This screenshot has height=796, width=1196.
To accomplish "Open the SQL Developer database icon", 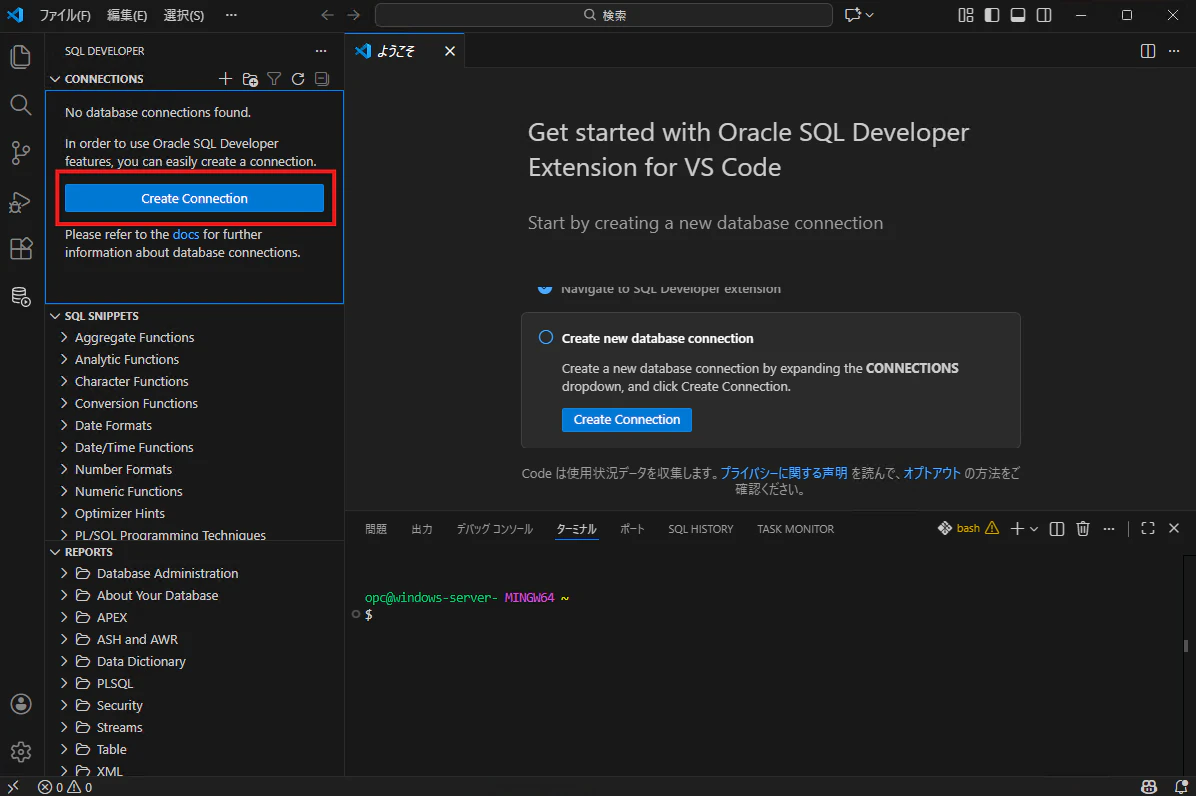I will pyautogui.click(x=21, y=297).
